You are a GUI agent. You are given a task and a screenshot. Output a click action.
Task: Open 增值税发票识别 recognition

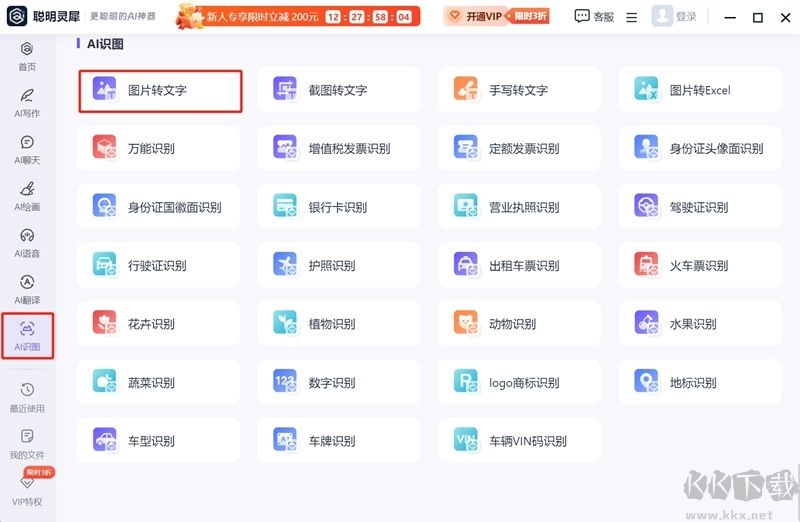point(339,148)
